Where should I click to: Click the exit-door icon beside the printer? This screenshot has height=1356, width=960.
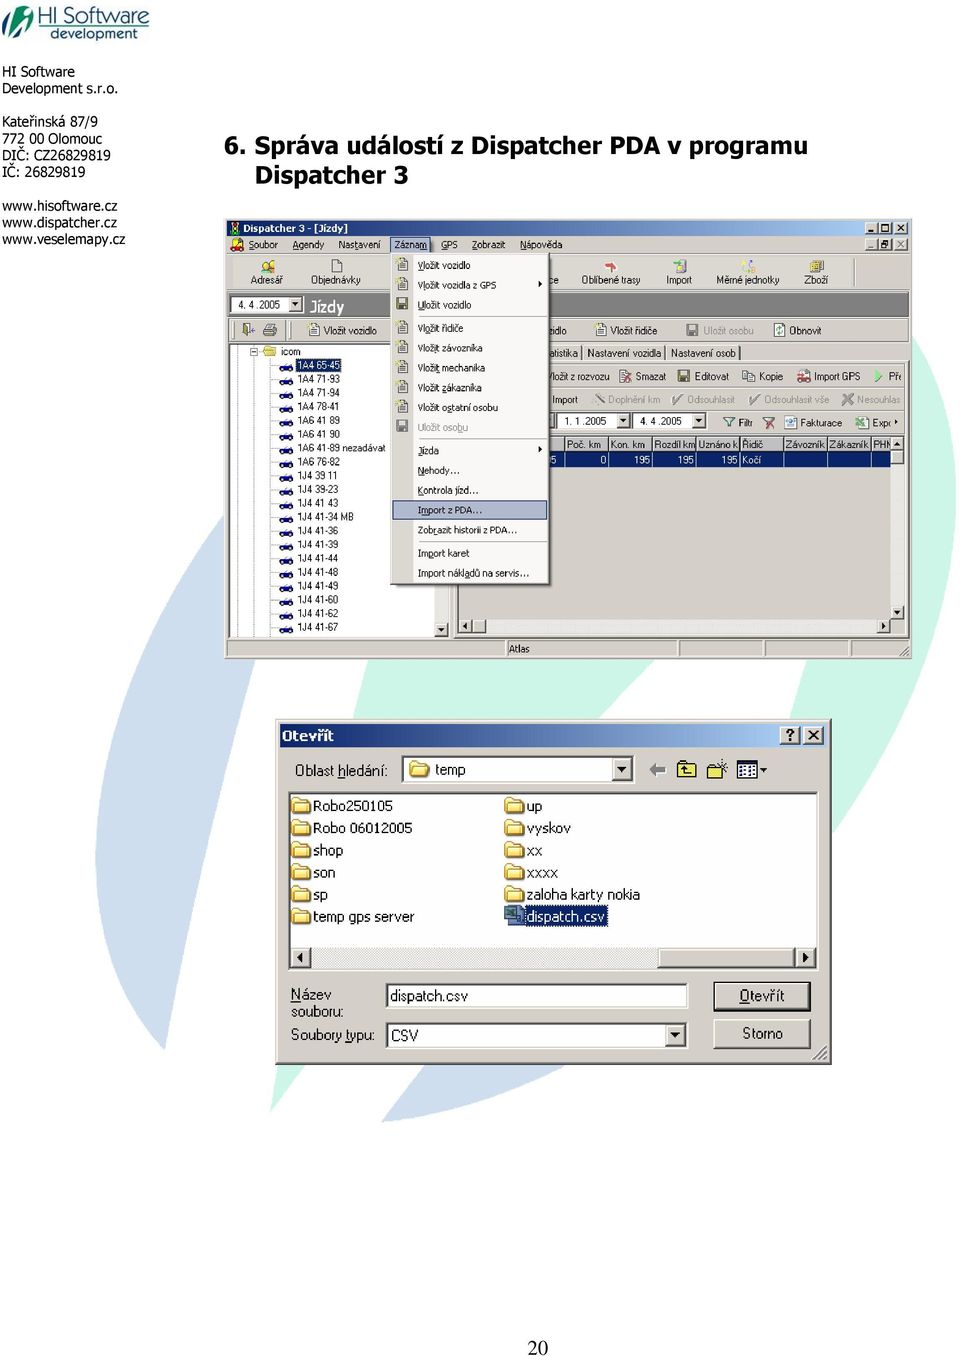tap(248, 330)
